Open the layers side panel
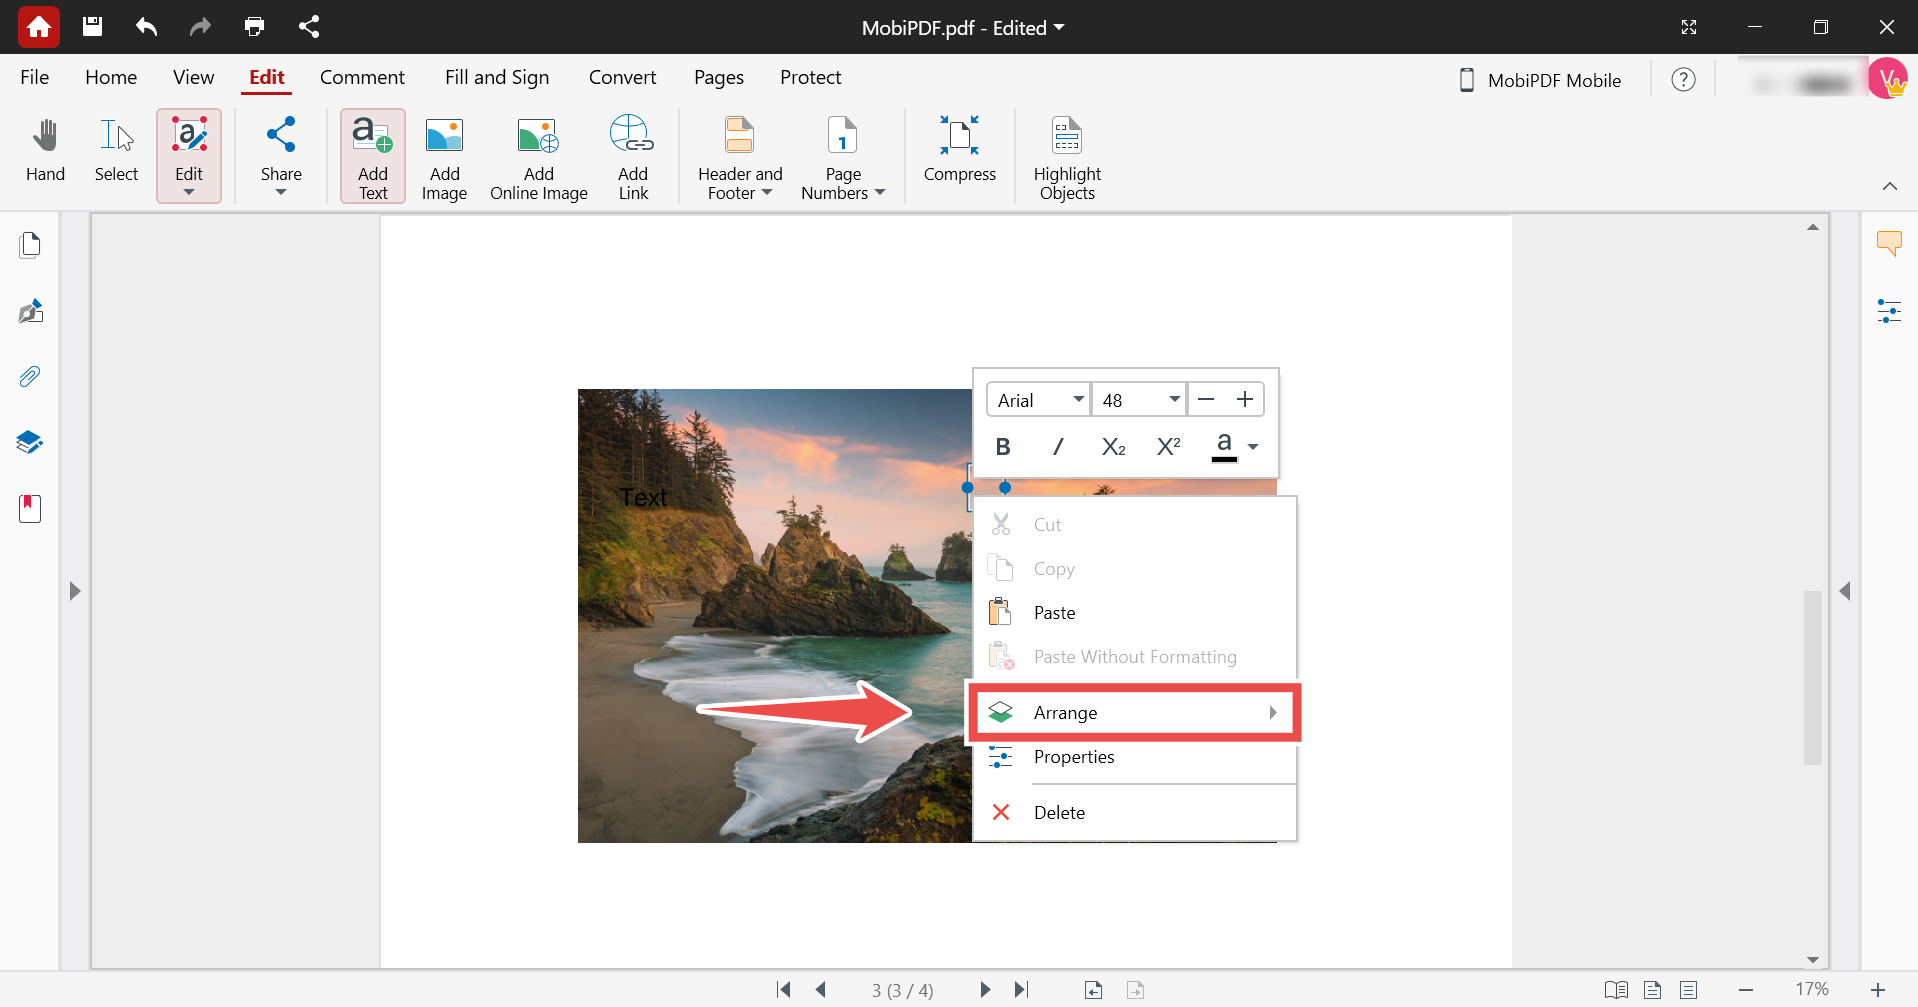 [30, 442]
